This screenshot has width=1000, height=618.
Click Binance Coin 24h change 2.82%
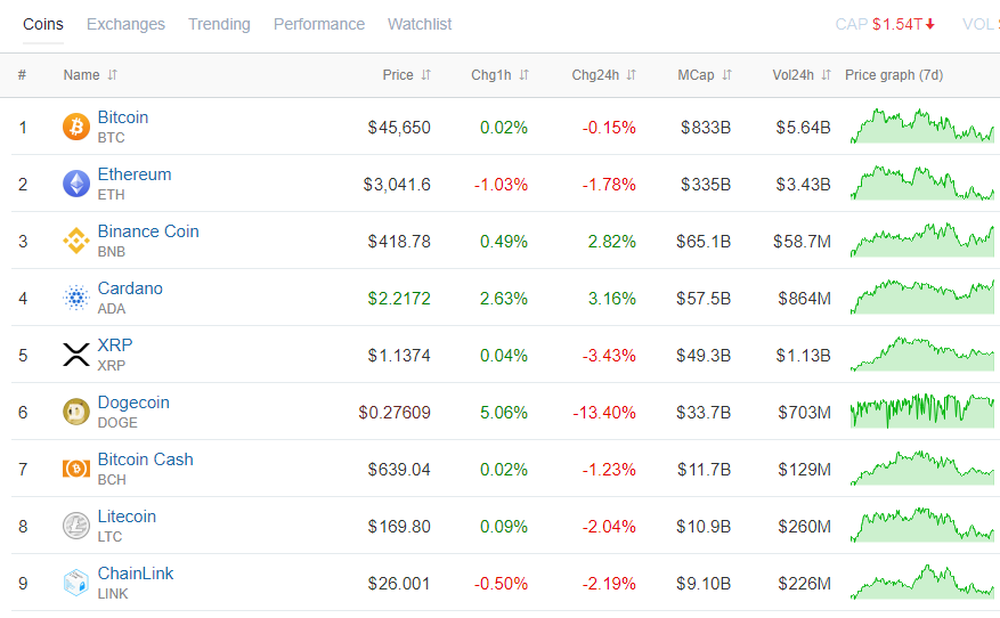click(x=612, y=242)
